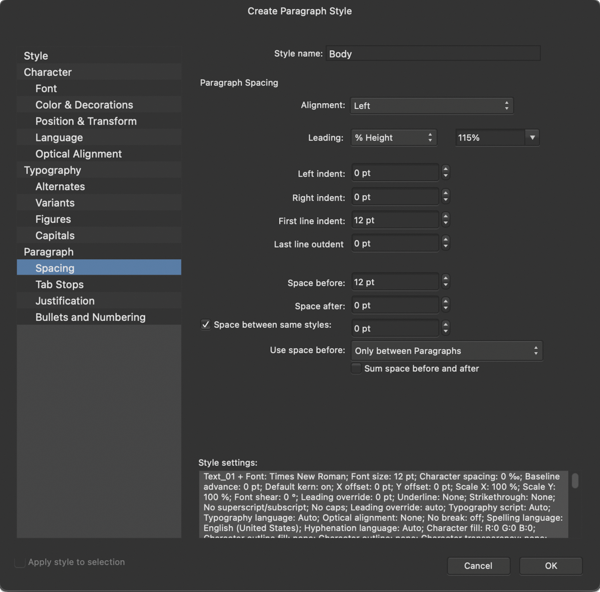Viewport: 600px width, 592px height.
Task: Click the Space after value field
Action: click(395, 305)
